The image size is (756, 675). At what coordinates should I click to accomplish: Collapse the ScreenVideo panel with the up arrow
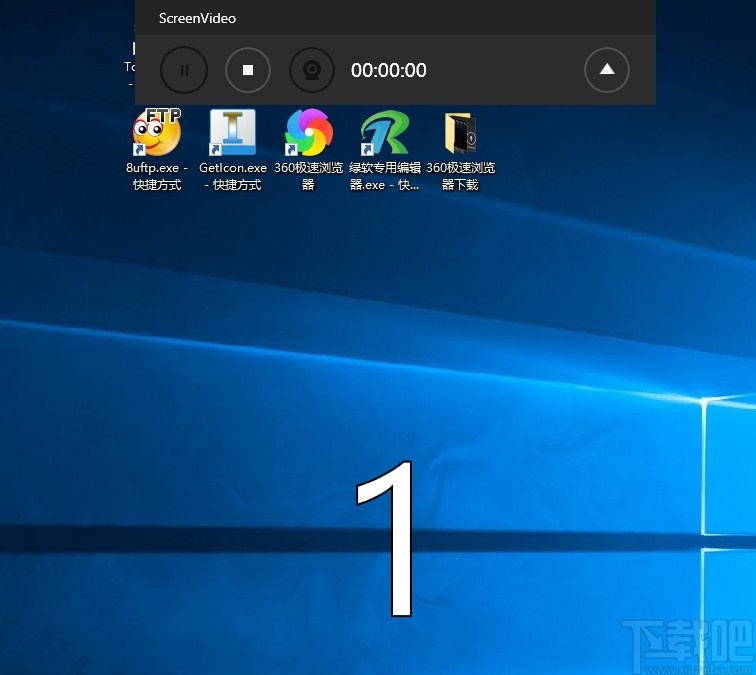tap(607, 70)
